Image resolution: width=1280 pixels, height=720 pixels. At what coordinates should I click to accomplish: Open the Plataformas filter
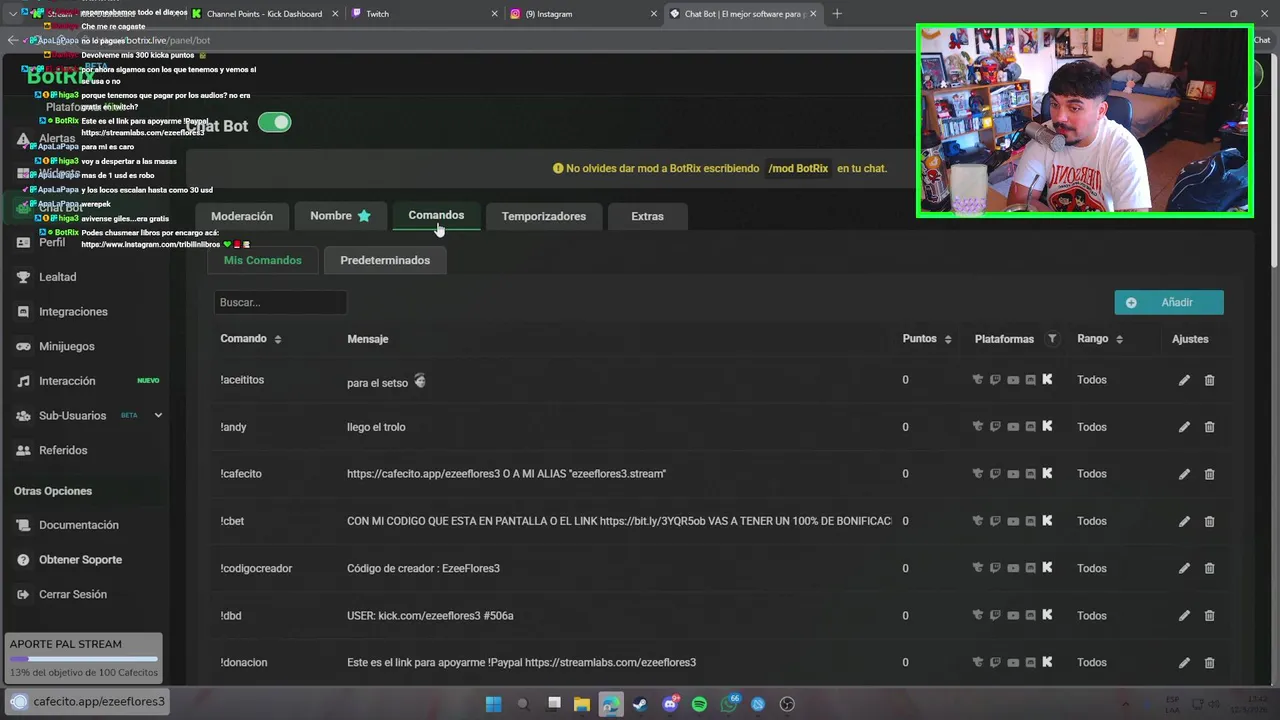(x=1052, y=339)
